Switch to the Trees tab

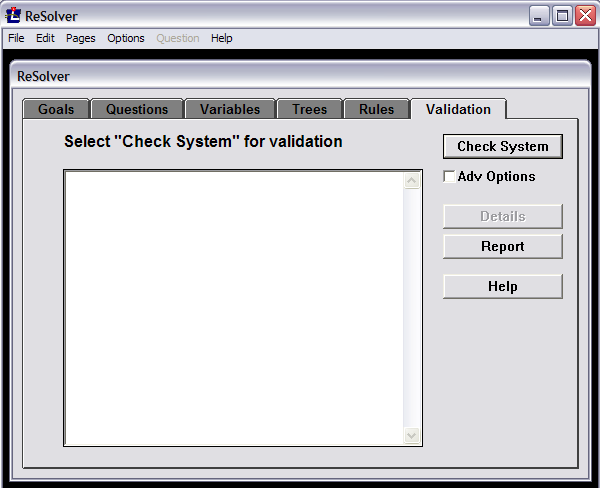point(310,109)
